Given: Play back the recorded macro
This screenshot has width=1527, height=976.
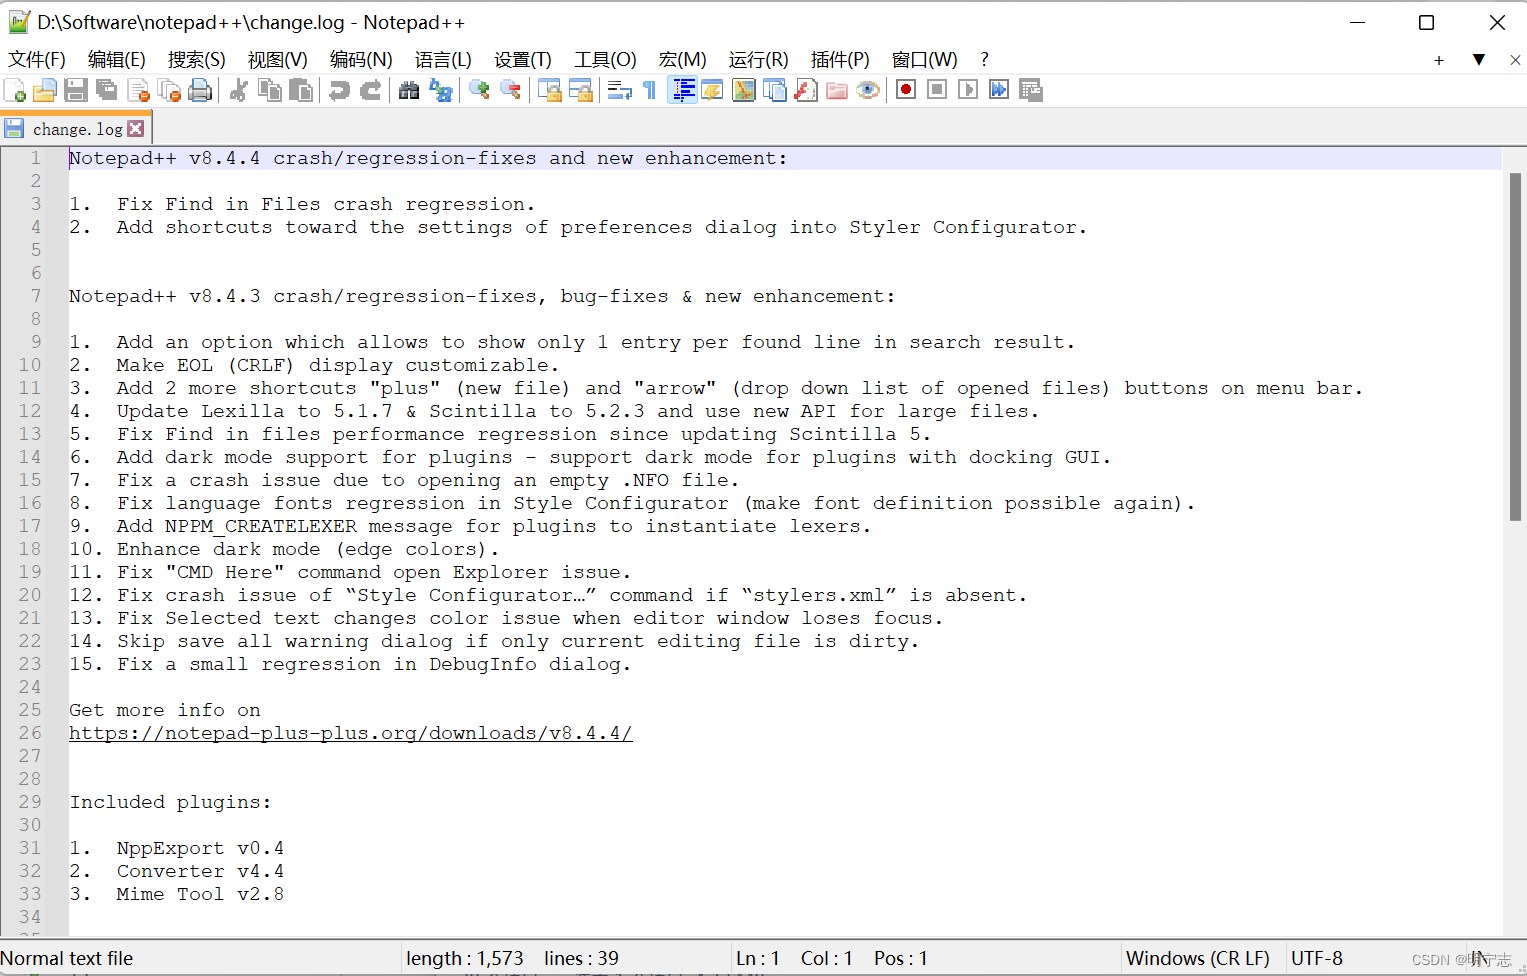Looking at the screenshot, I should click(x=968, y=90).
